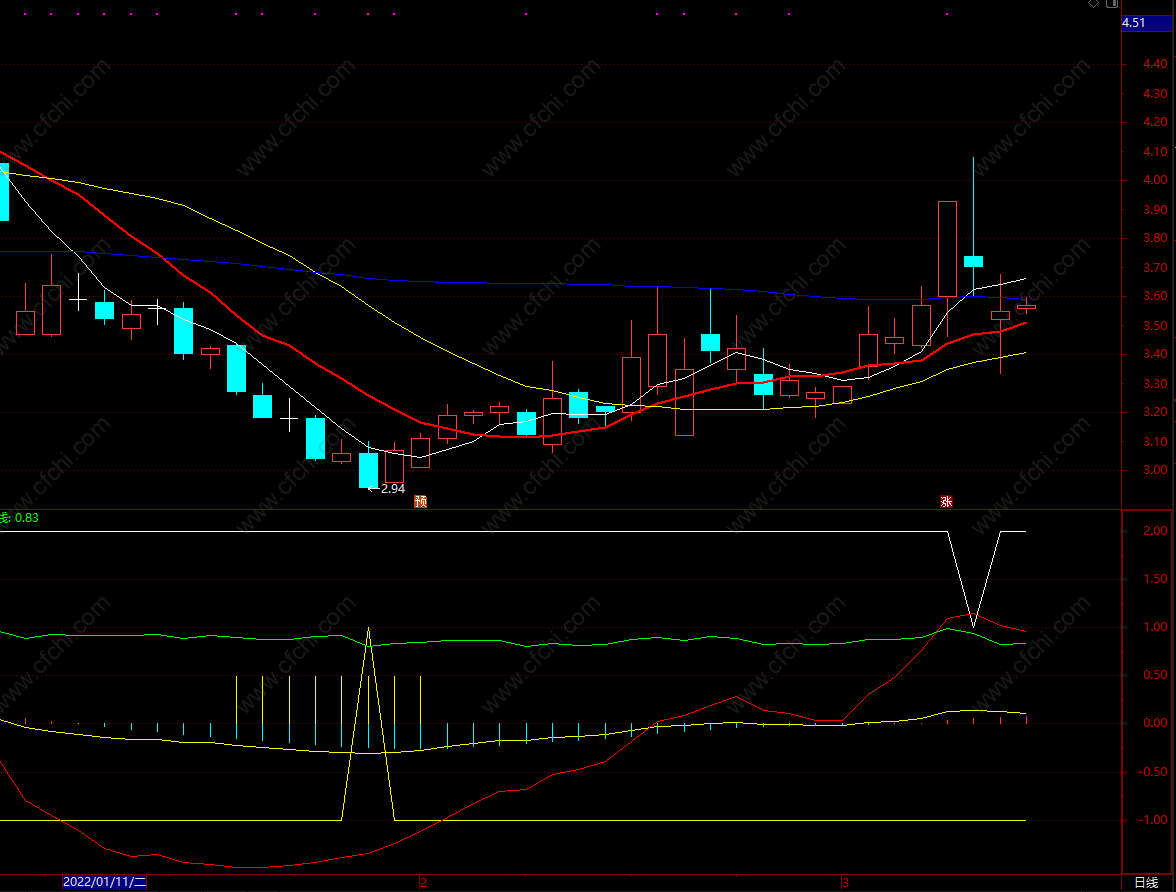Click the 4.40 price axis label

(x=1155, y=65)
